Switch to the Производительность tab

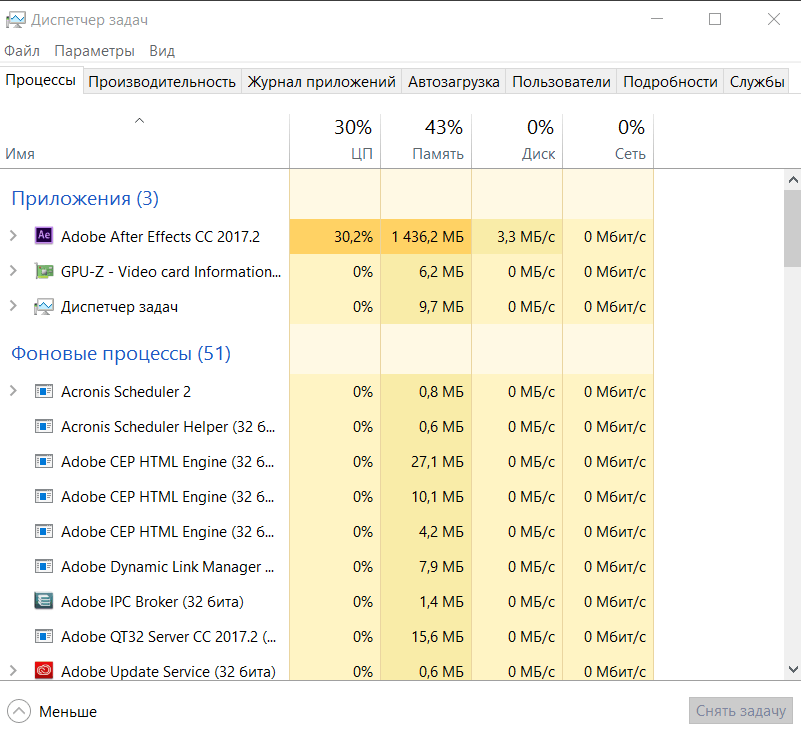click(x=162, y=82)
